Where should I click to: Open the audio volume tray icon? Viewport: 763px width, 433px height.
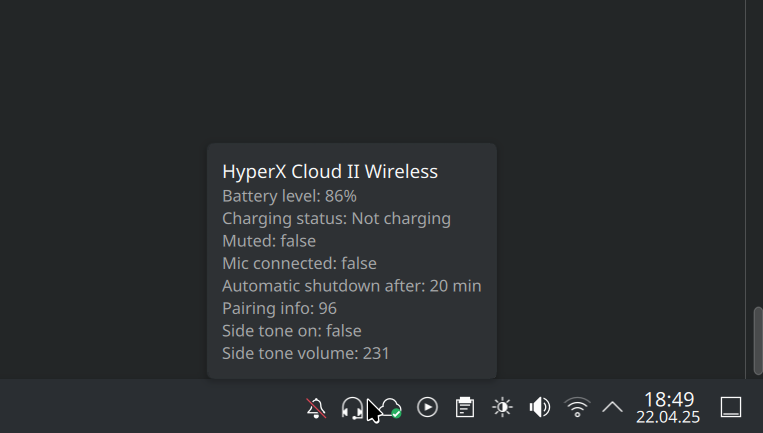pos(539,407)
